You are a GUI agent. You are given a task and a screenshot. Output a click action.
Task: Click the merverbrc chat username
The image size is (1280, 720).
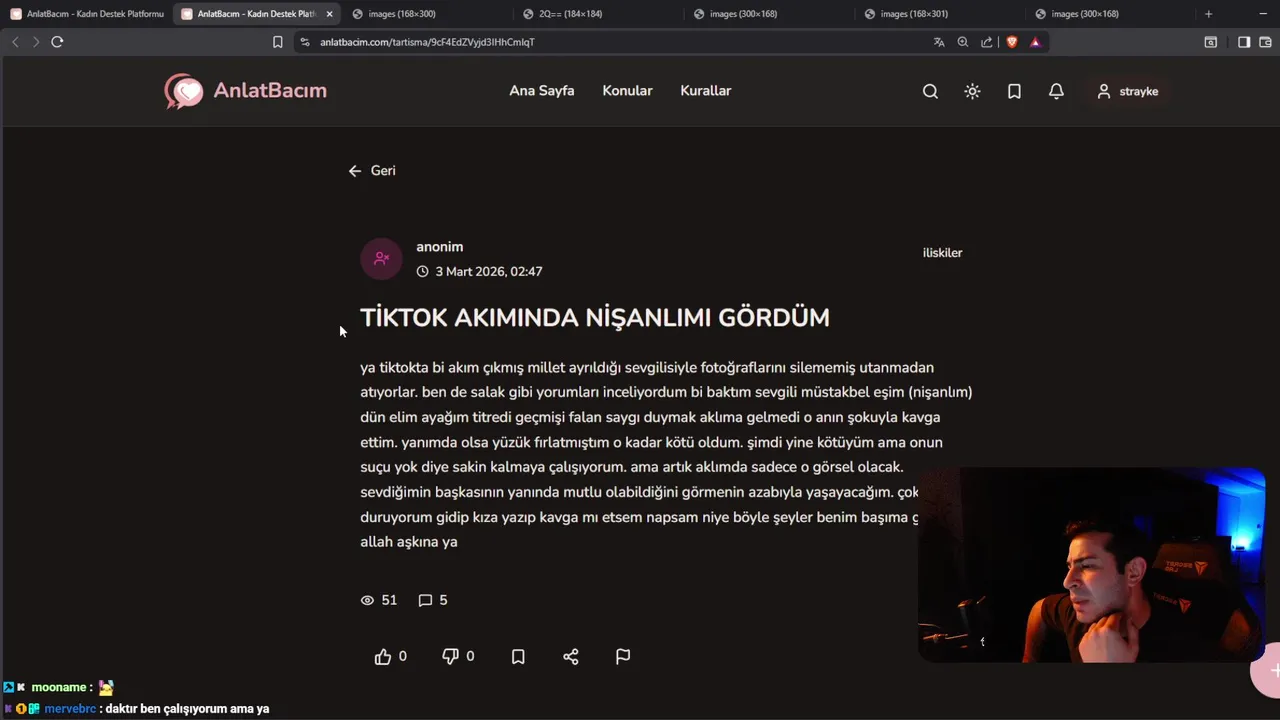tap(70, 709)
